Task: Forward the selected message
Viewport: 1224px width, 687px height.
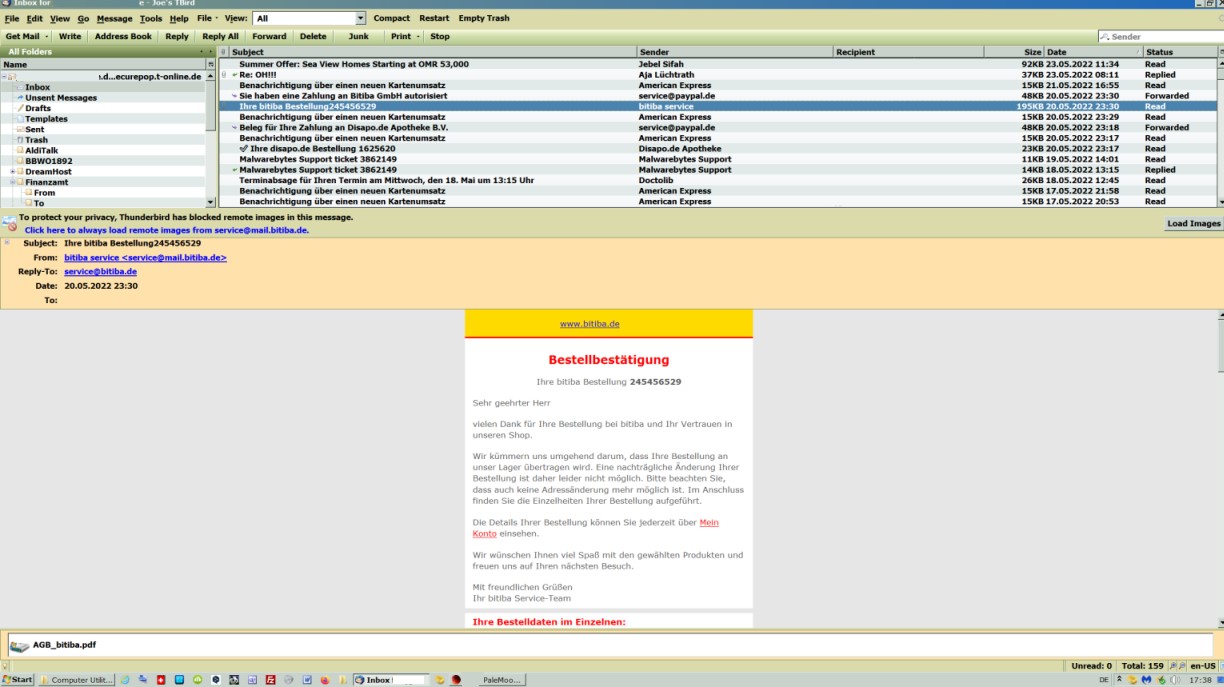Action: click(x=269, y=36)
